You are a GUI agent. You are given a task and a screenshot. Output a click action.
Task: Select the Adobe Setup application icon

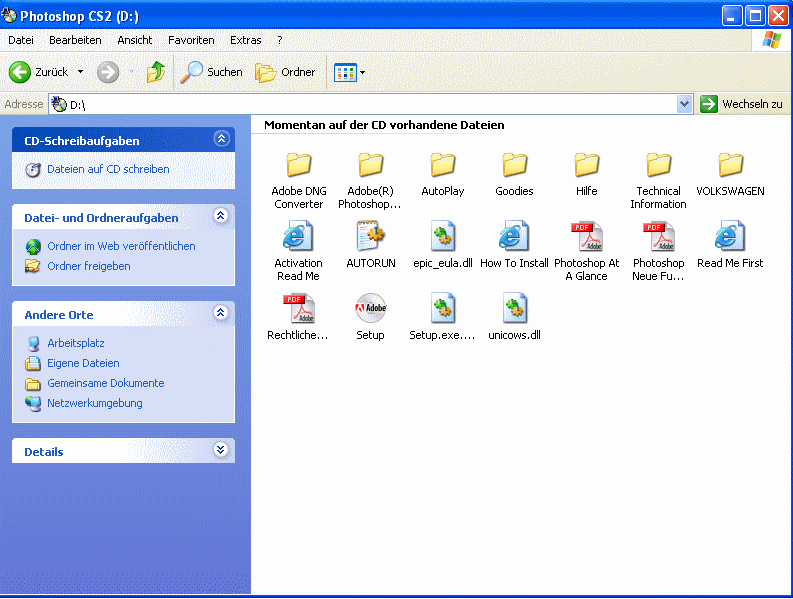click(371, 308)
